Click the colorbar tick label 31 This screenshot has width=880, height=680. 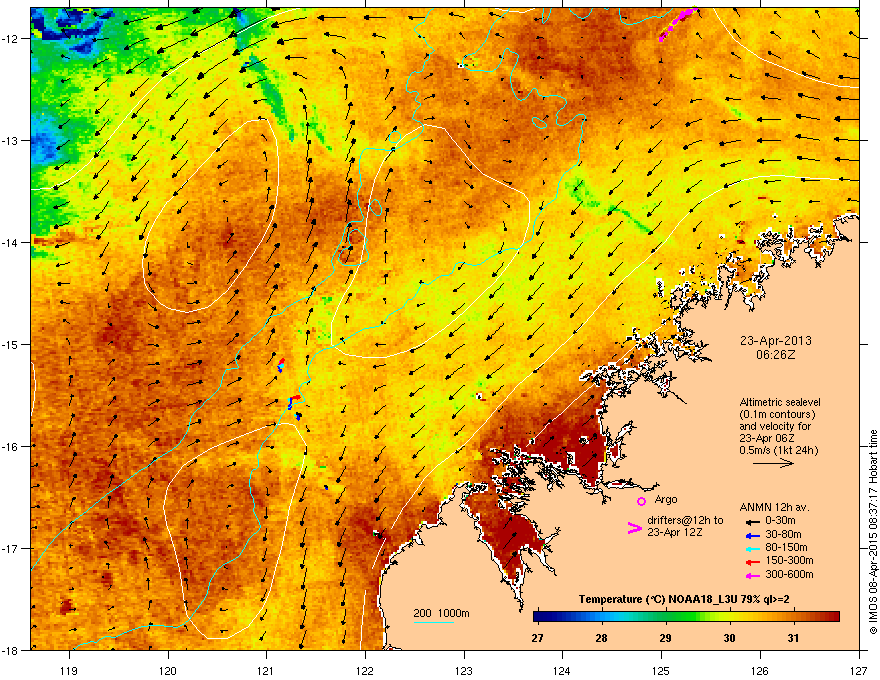point(793,638)
